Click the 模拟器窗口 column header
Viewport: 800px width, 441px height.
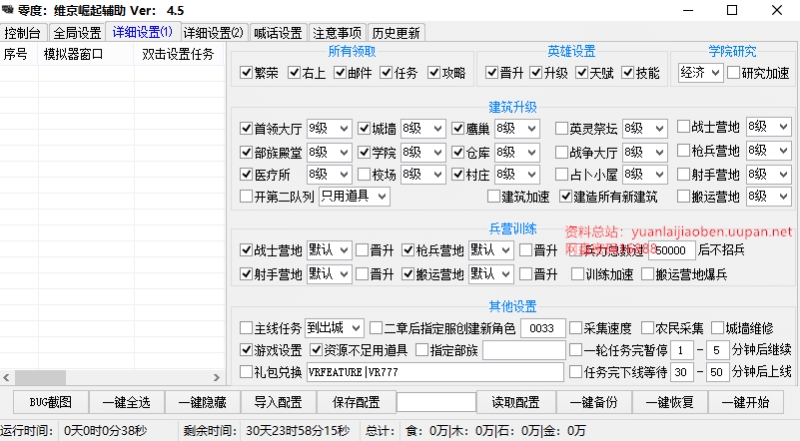coord(86,54)
